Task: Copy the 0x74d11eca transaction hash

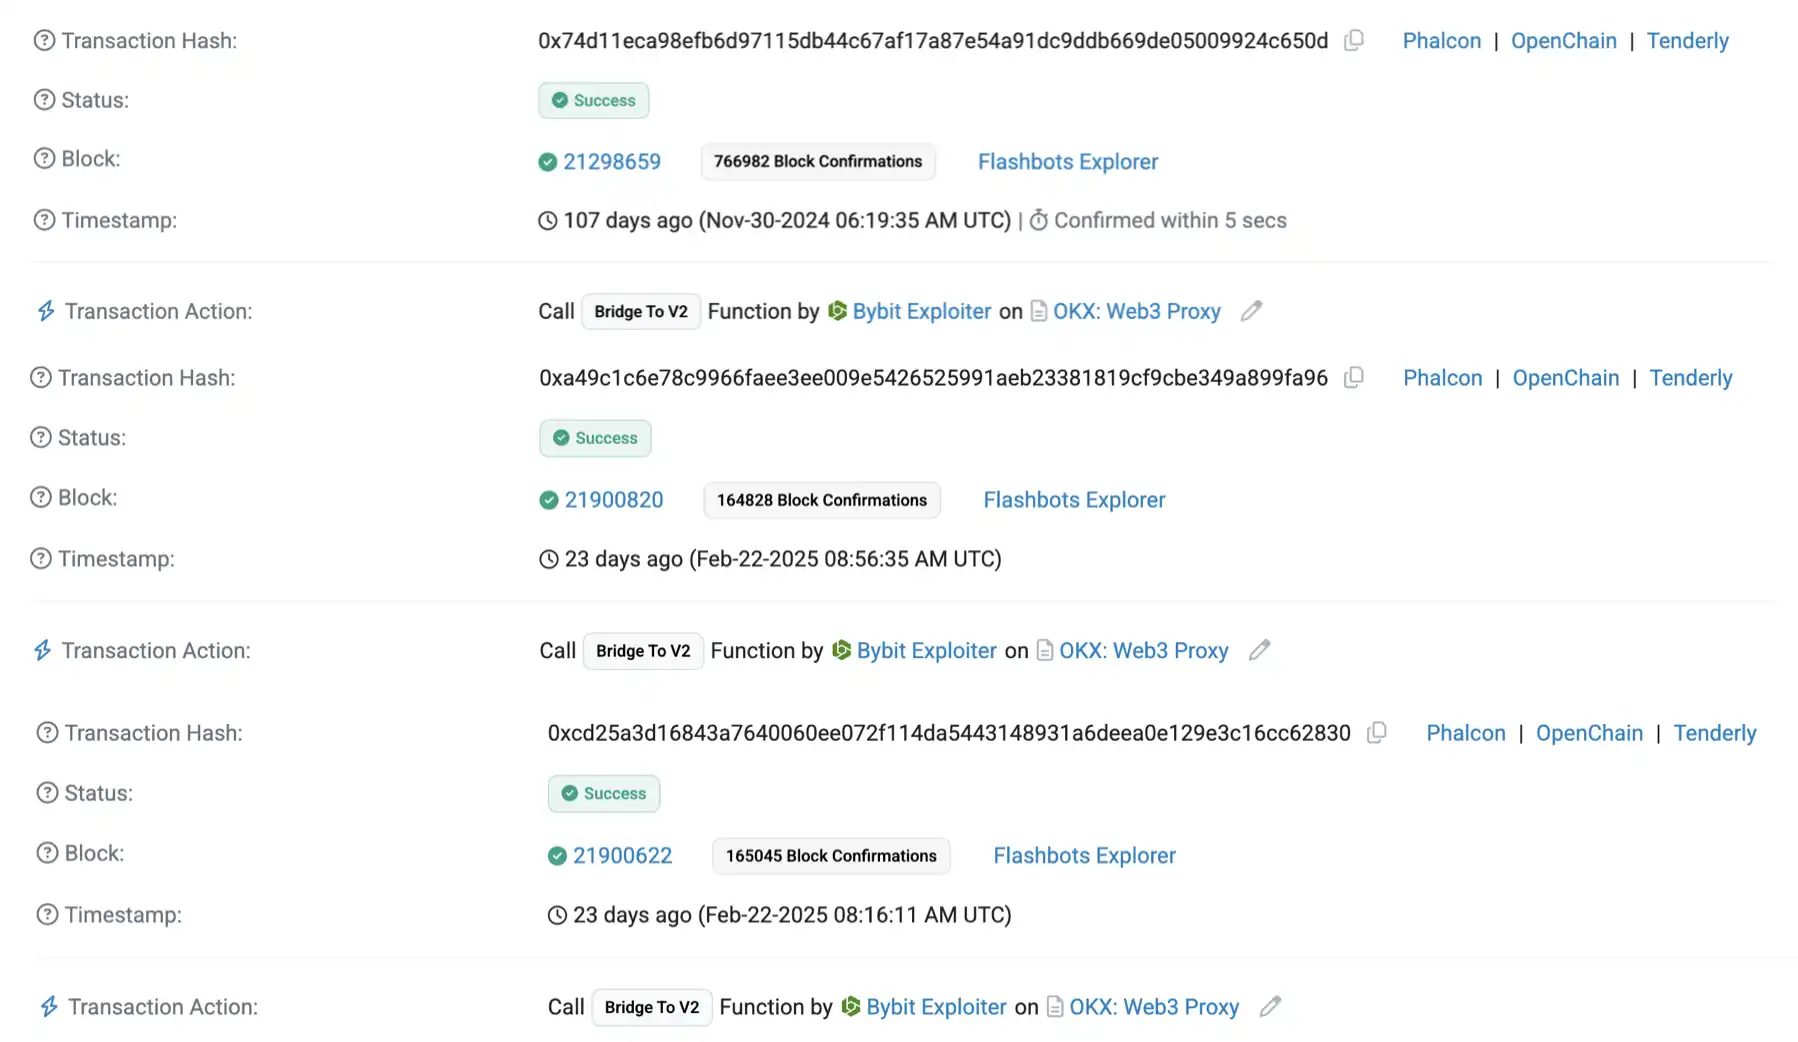Action: [x=1354, y=41]
